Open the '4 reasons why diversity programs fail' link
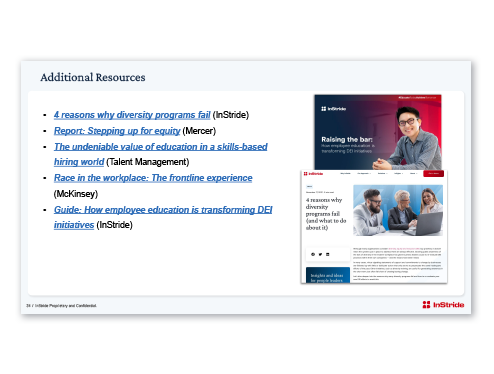Image resolution: width=494 pixels, height=374 pixels. [x=132, y=115]
